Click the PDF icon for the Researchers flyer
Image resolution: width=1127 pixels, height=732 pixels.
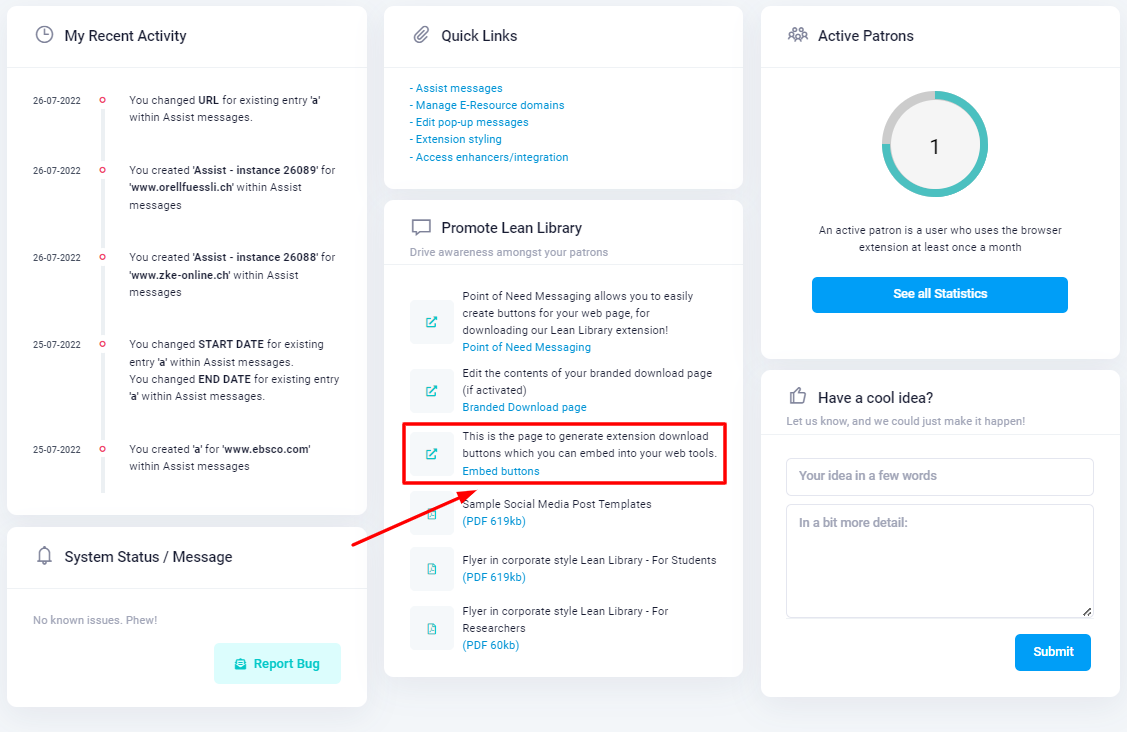(x=433, y=627)
